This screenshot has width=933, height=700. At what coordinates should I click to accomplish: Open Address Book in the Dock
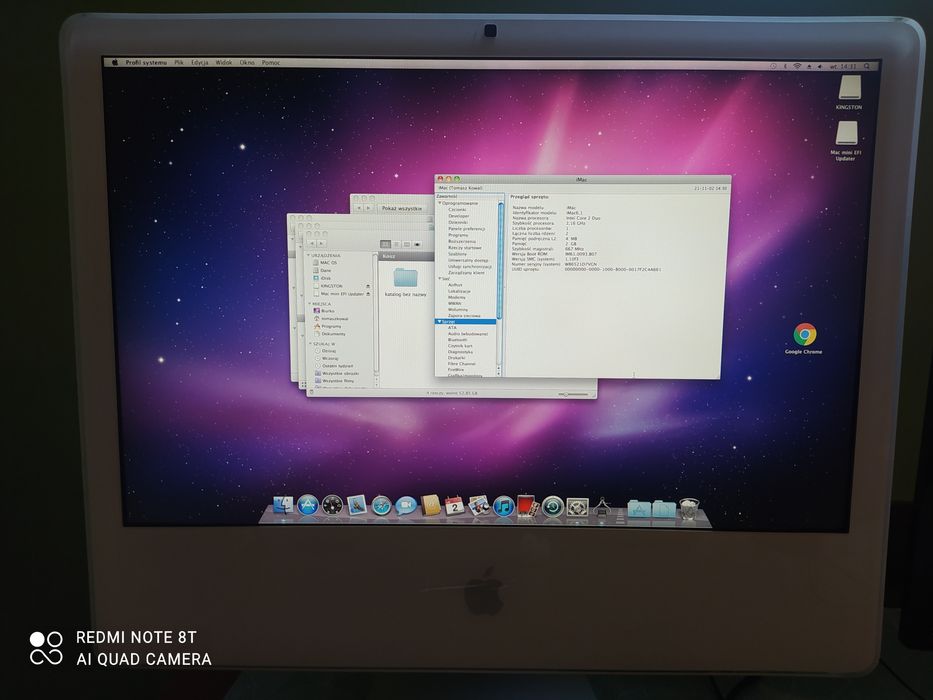coord(430,506)
